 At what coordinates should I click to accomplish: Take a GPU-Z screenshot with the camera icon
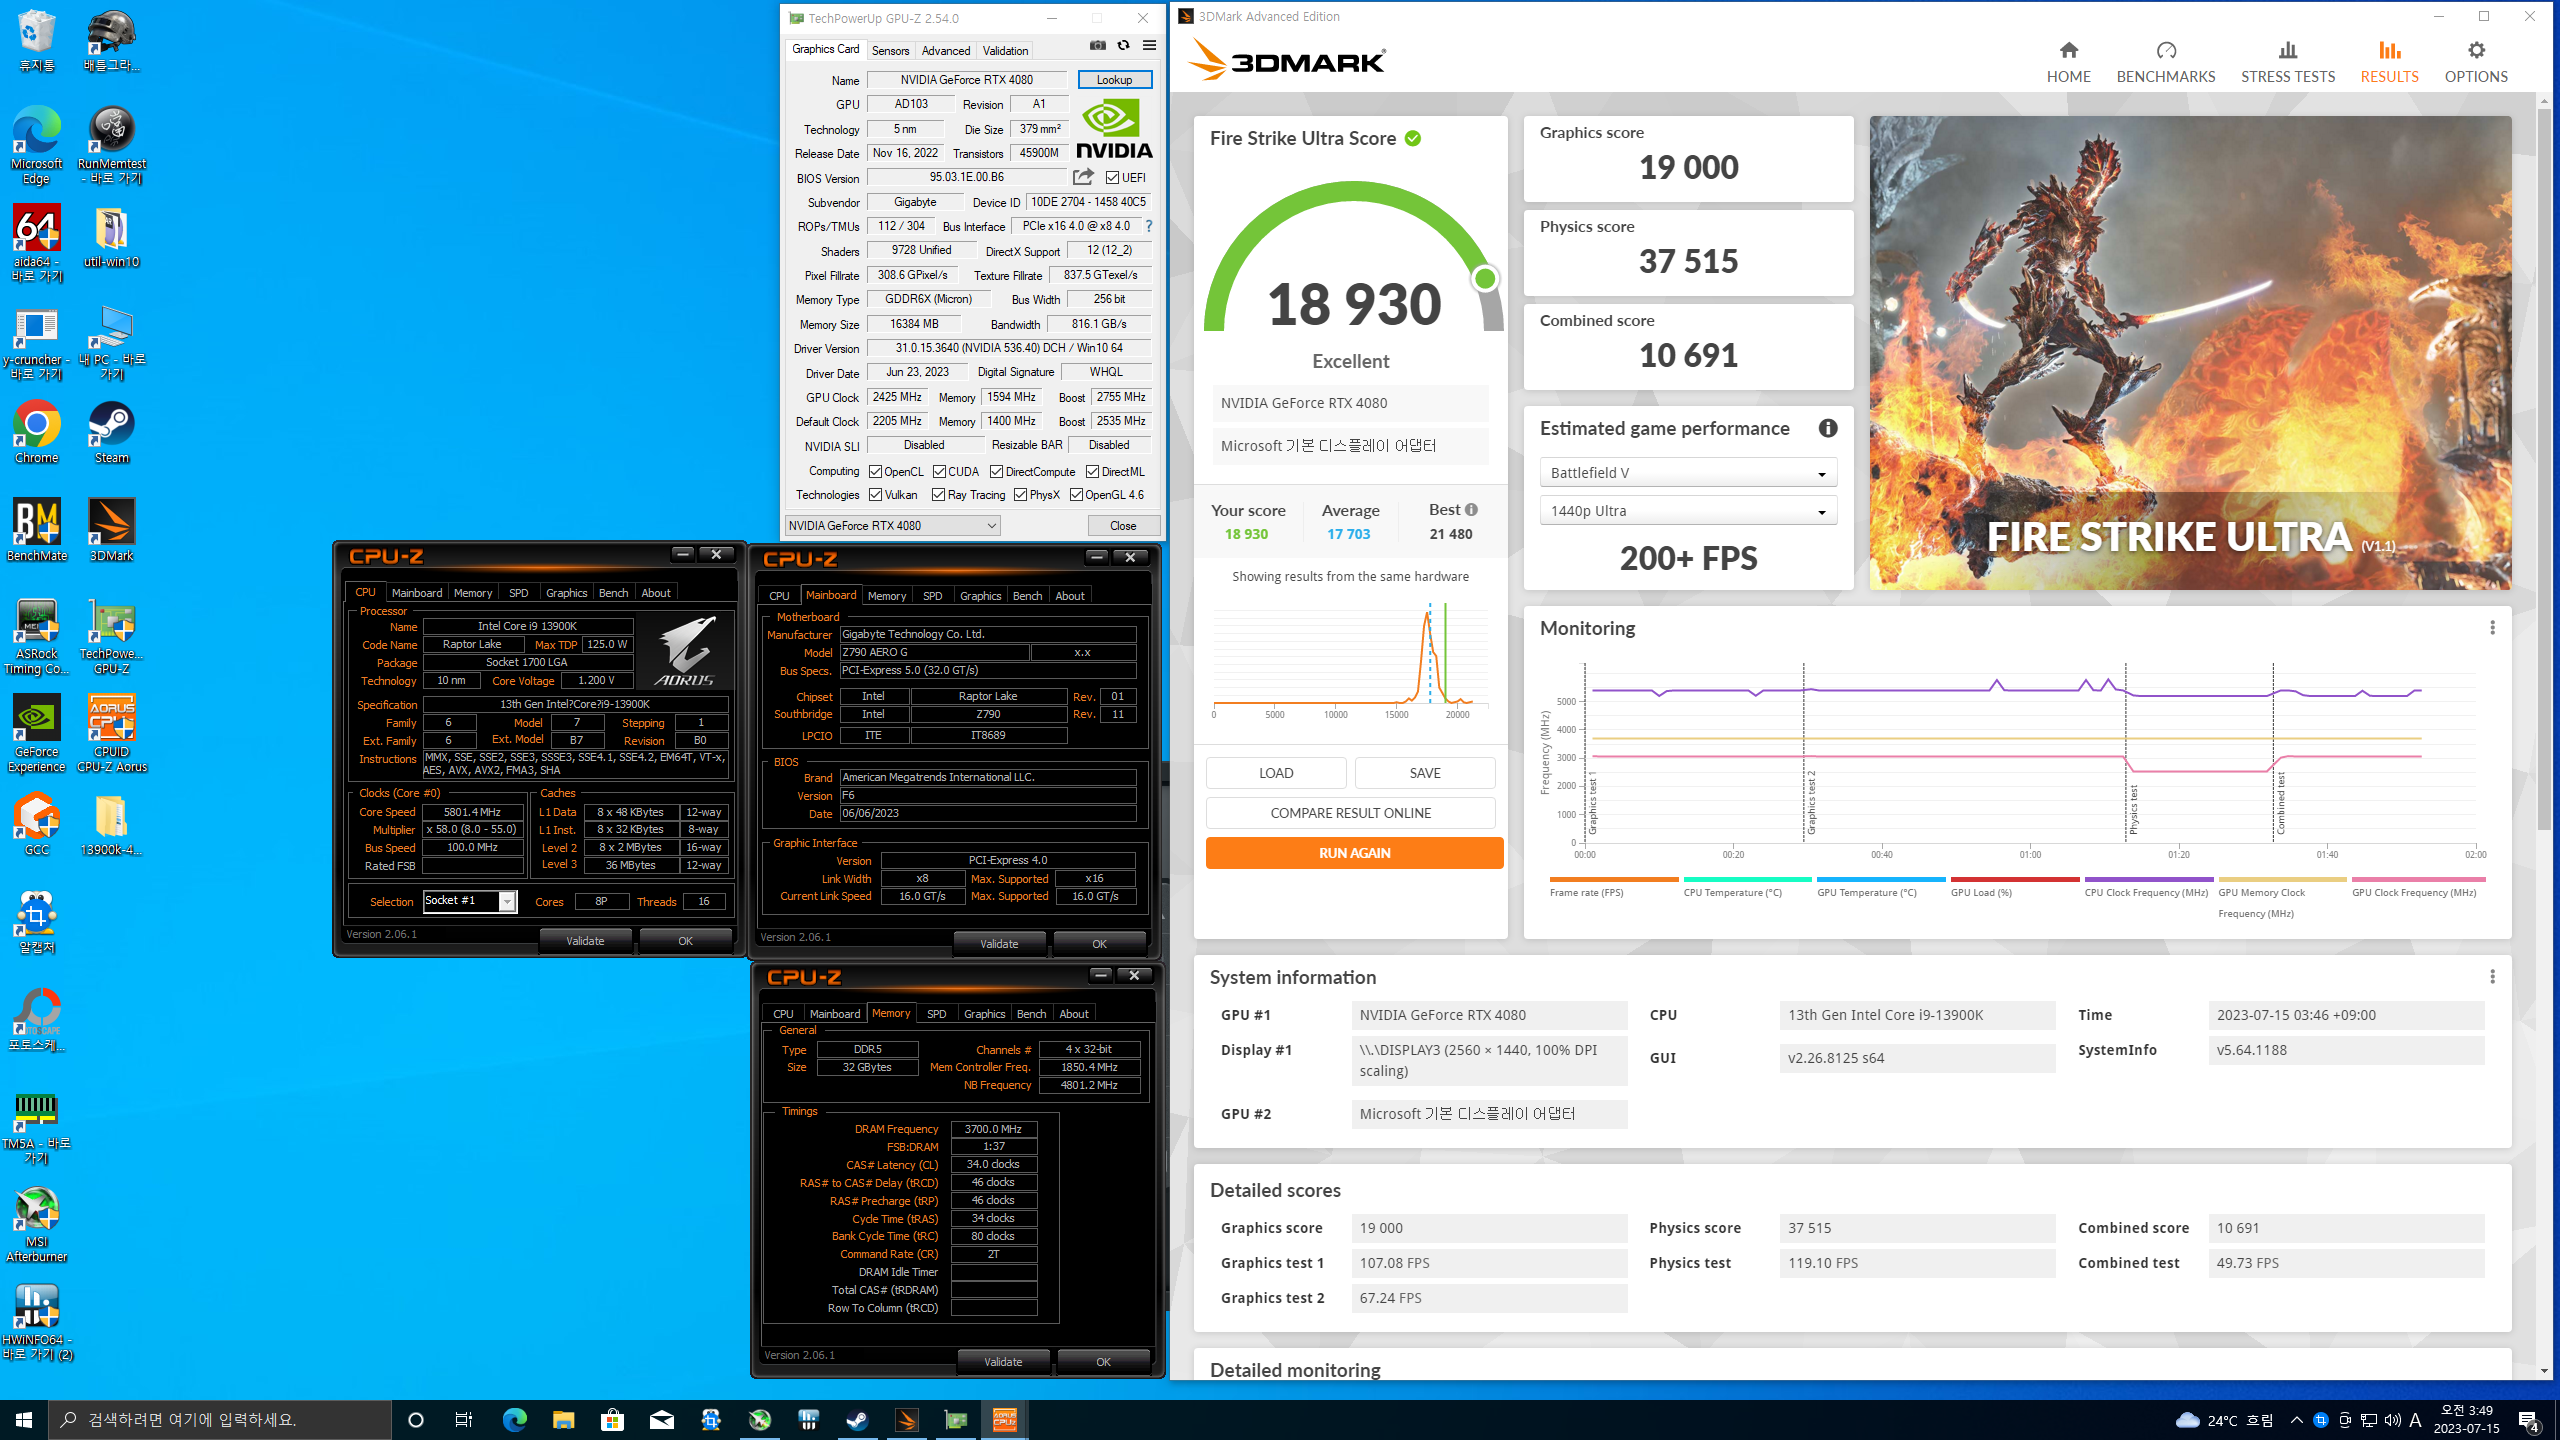(x=1097, y=46)
